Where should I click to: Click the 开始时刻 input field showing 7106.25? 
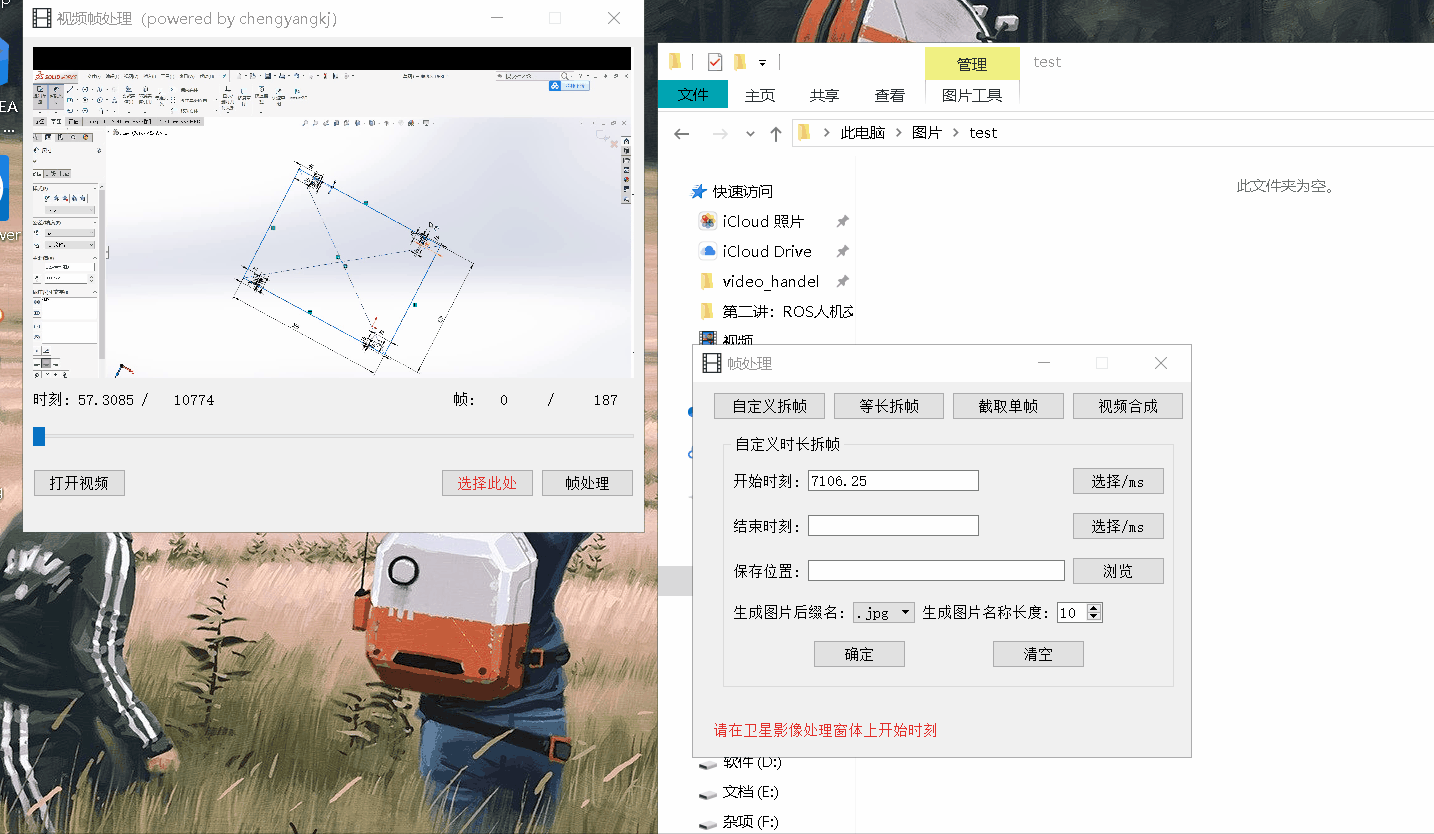pyautogui.click(x=893, y=481)
